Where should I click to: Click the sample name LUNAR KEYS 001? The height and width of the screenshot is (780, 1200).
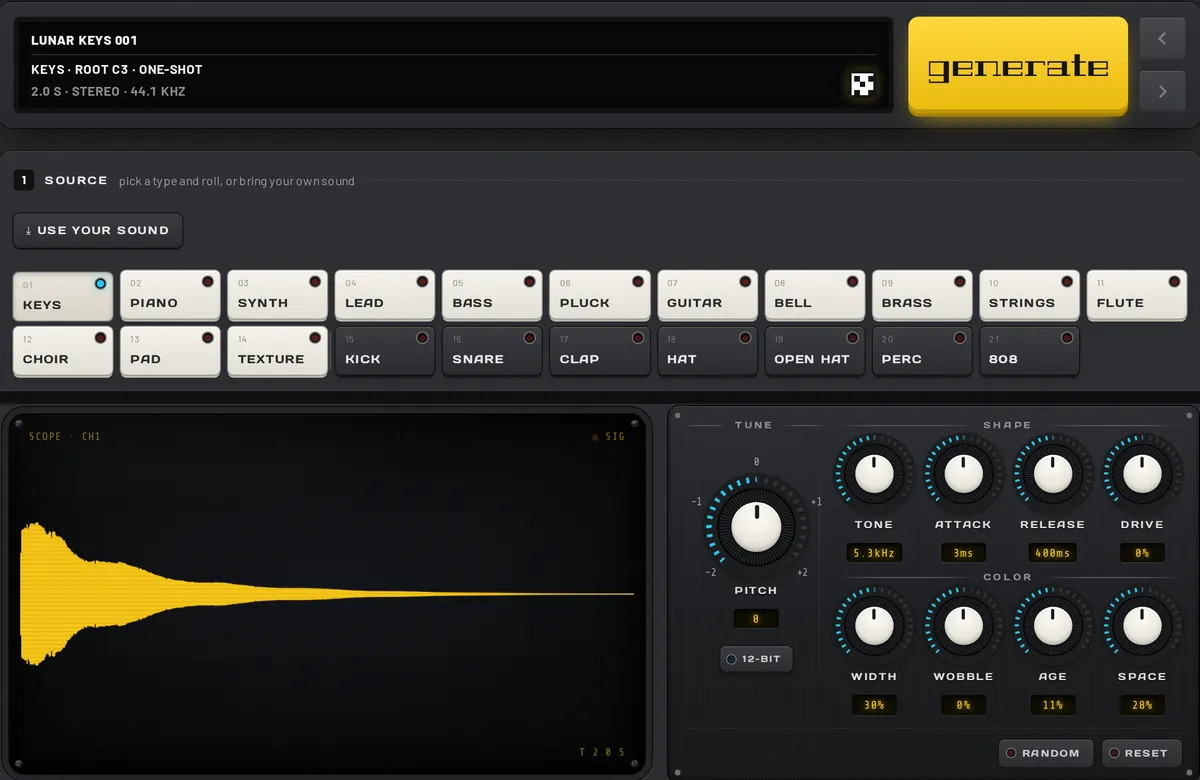coord(84,40)
